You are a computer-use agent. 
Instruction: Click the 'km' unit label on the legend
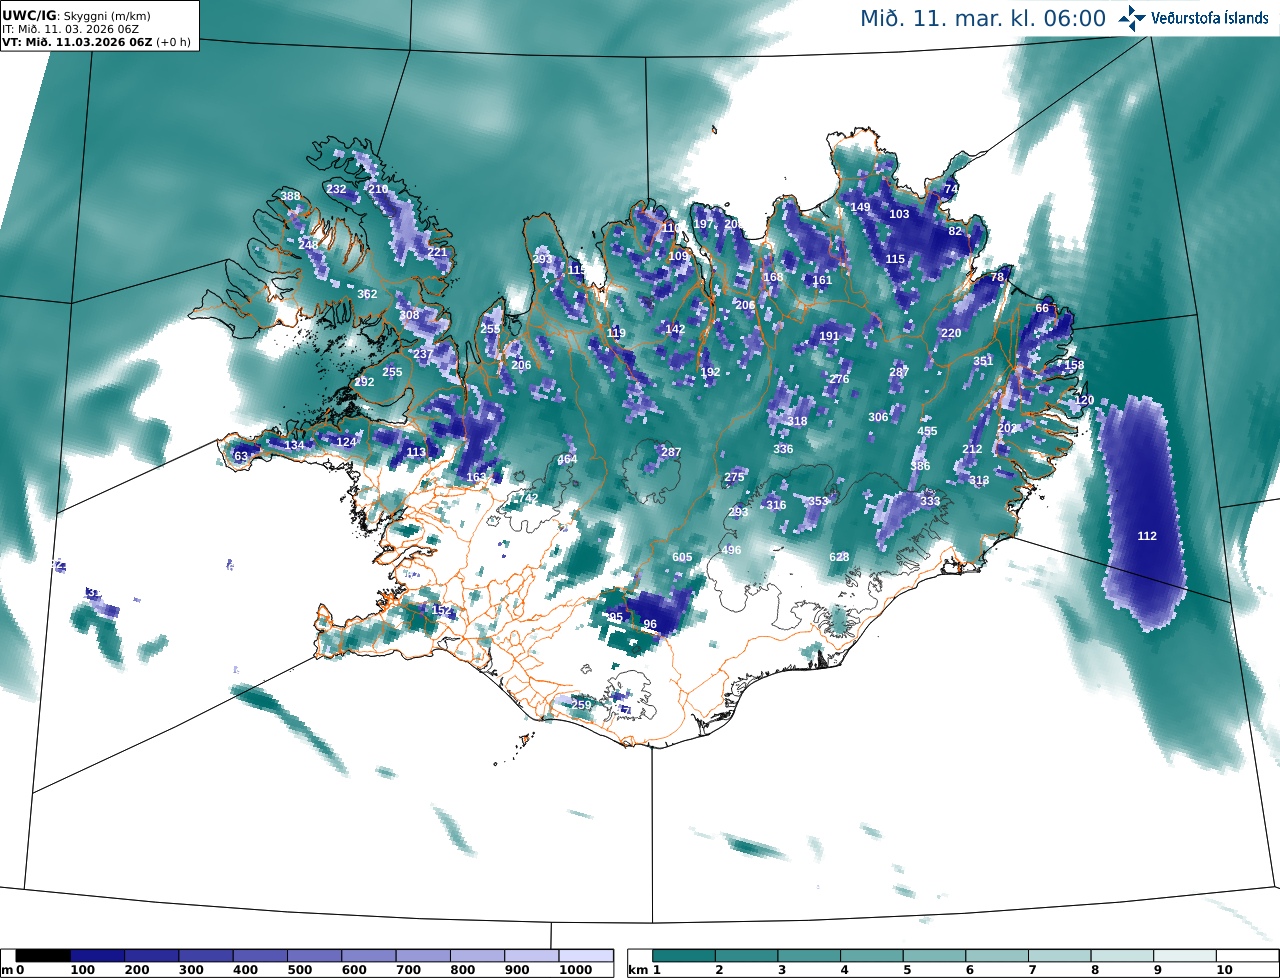coord(638,970)
